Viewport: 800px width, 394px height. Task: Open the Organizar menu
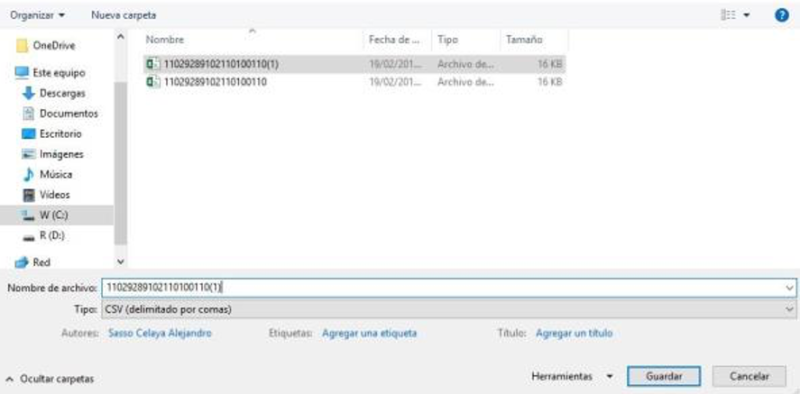tap(38, 15)
